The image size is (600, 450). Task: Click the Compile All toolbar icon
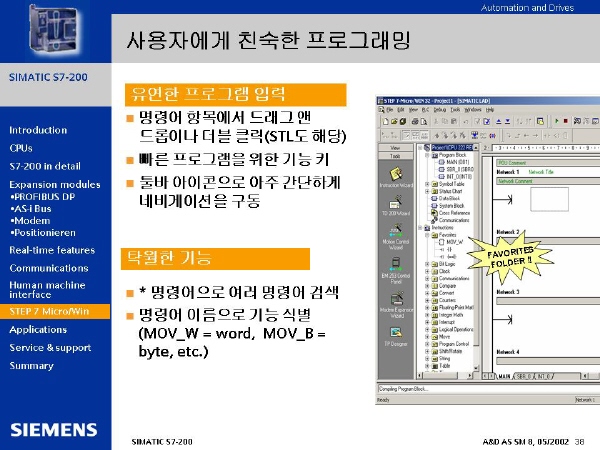tap(486, 122)
